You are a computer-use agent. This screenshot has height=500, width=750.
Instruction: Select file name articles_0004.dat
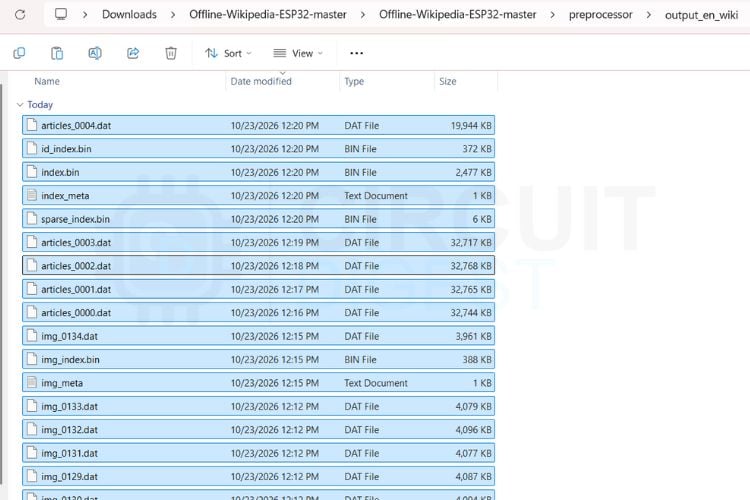[x=76, y=125]
